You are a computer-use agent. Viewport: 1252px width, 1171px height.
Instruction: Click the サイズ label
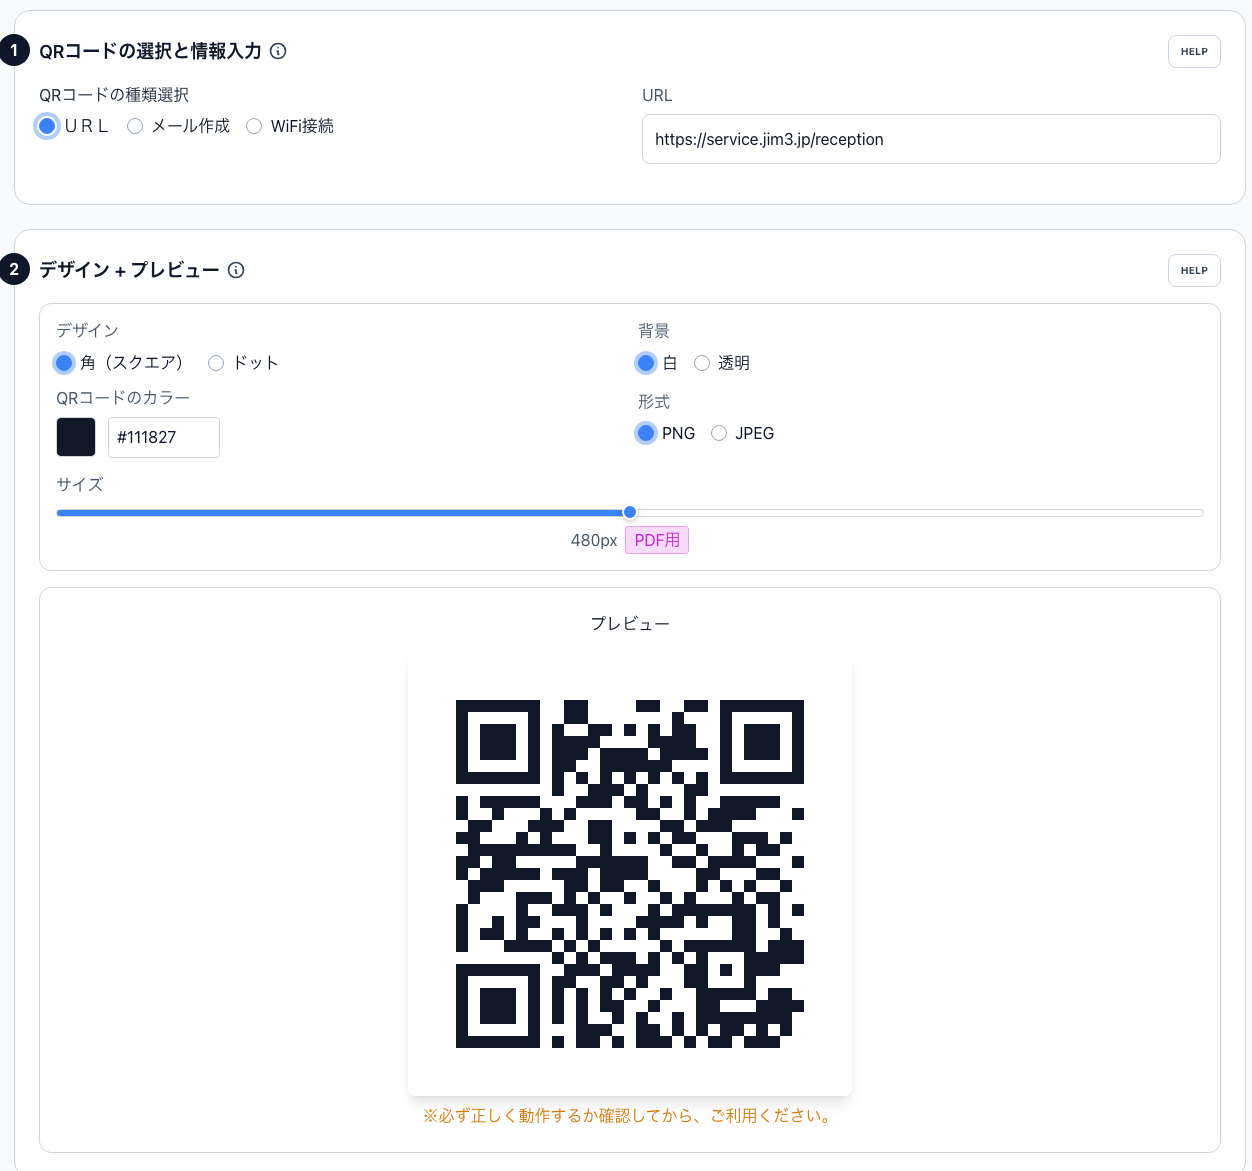pos(80,484)
